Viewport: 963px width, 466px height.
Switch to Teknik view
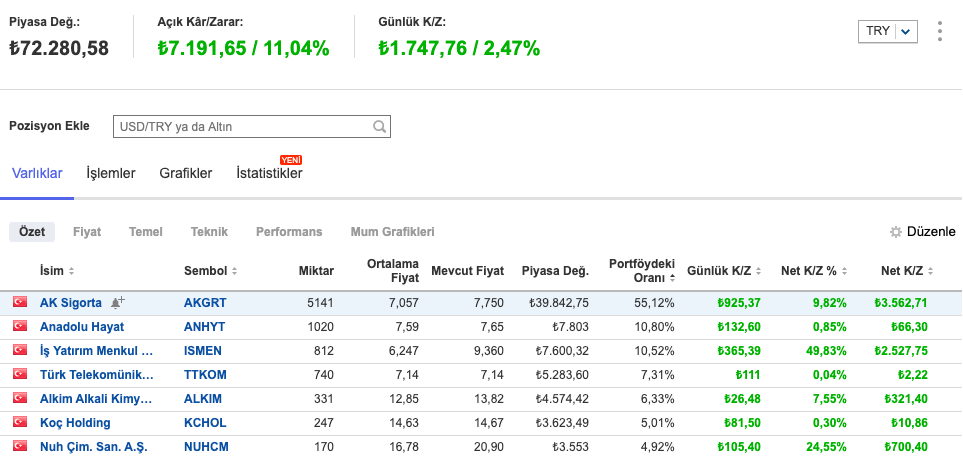coord(209,232)
